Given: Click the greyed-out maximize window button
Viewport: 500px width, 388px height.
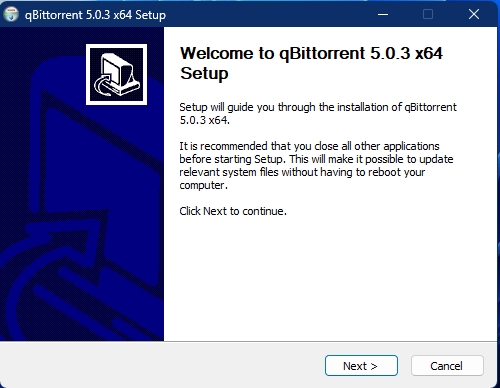Looking at the screenshot, I should click(428, 14).
